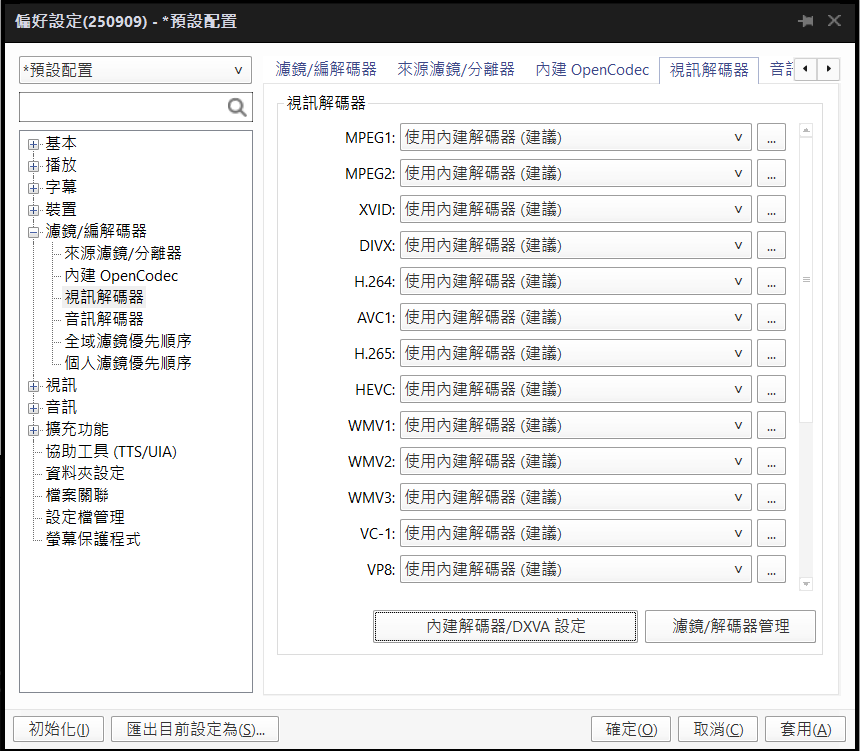This screenshot has width=860, height=751.
Task: Switch to the 內建 OpenCodec tab
Action: [592, 70]
